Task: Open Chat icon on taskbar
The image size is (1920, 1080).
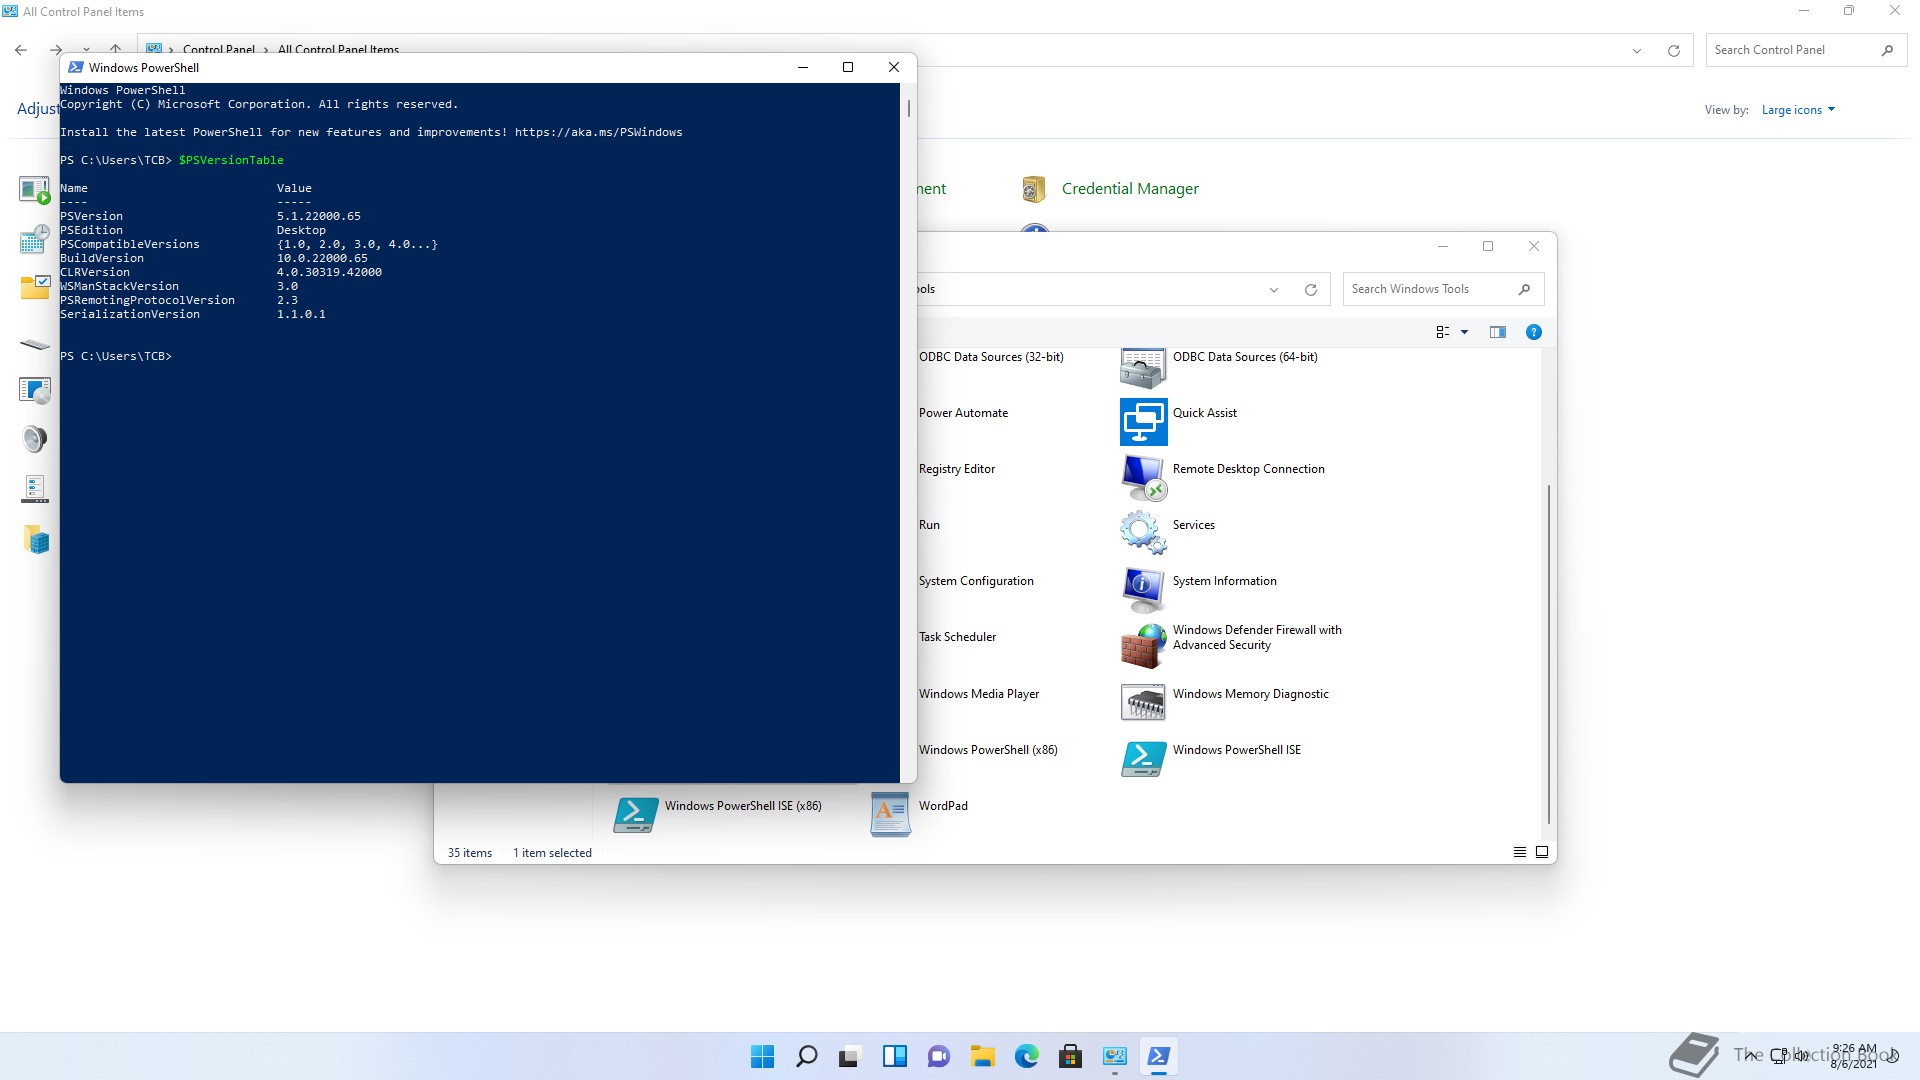Action: point(938,1056)
